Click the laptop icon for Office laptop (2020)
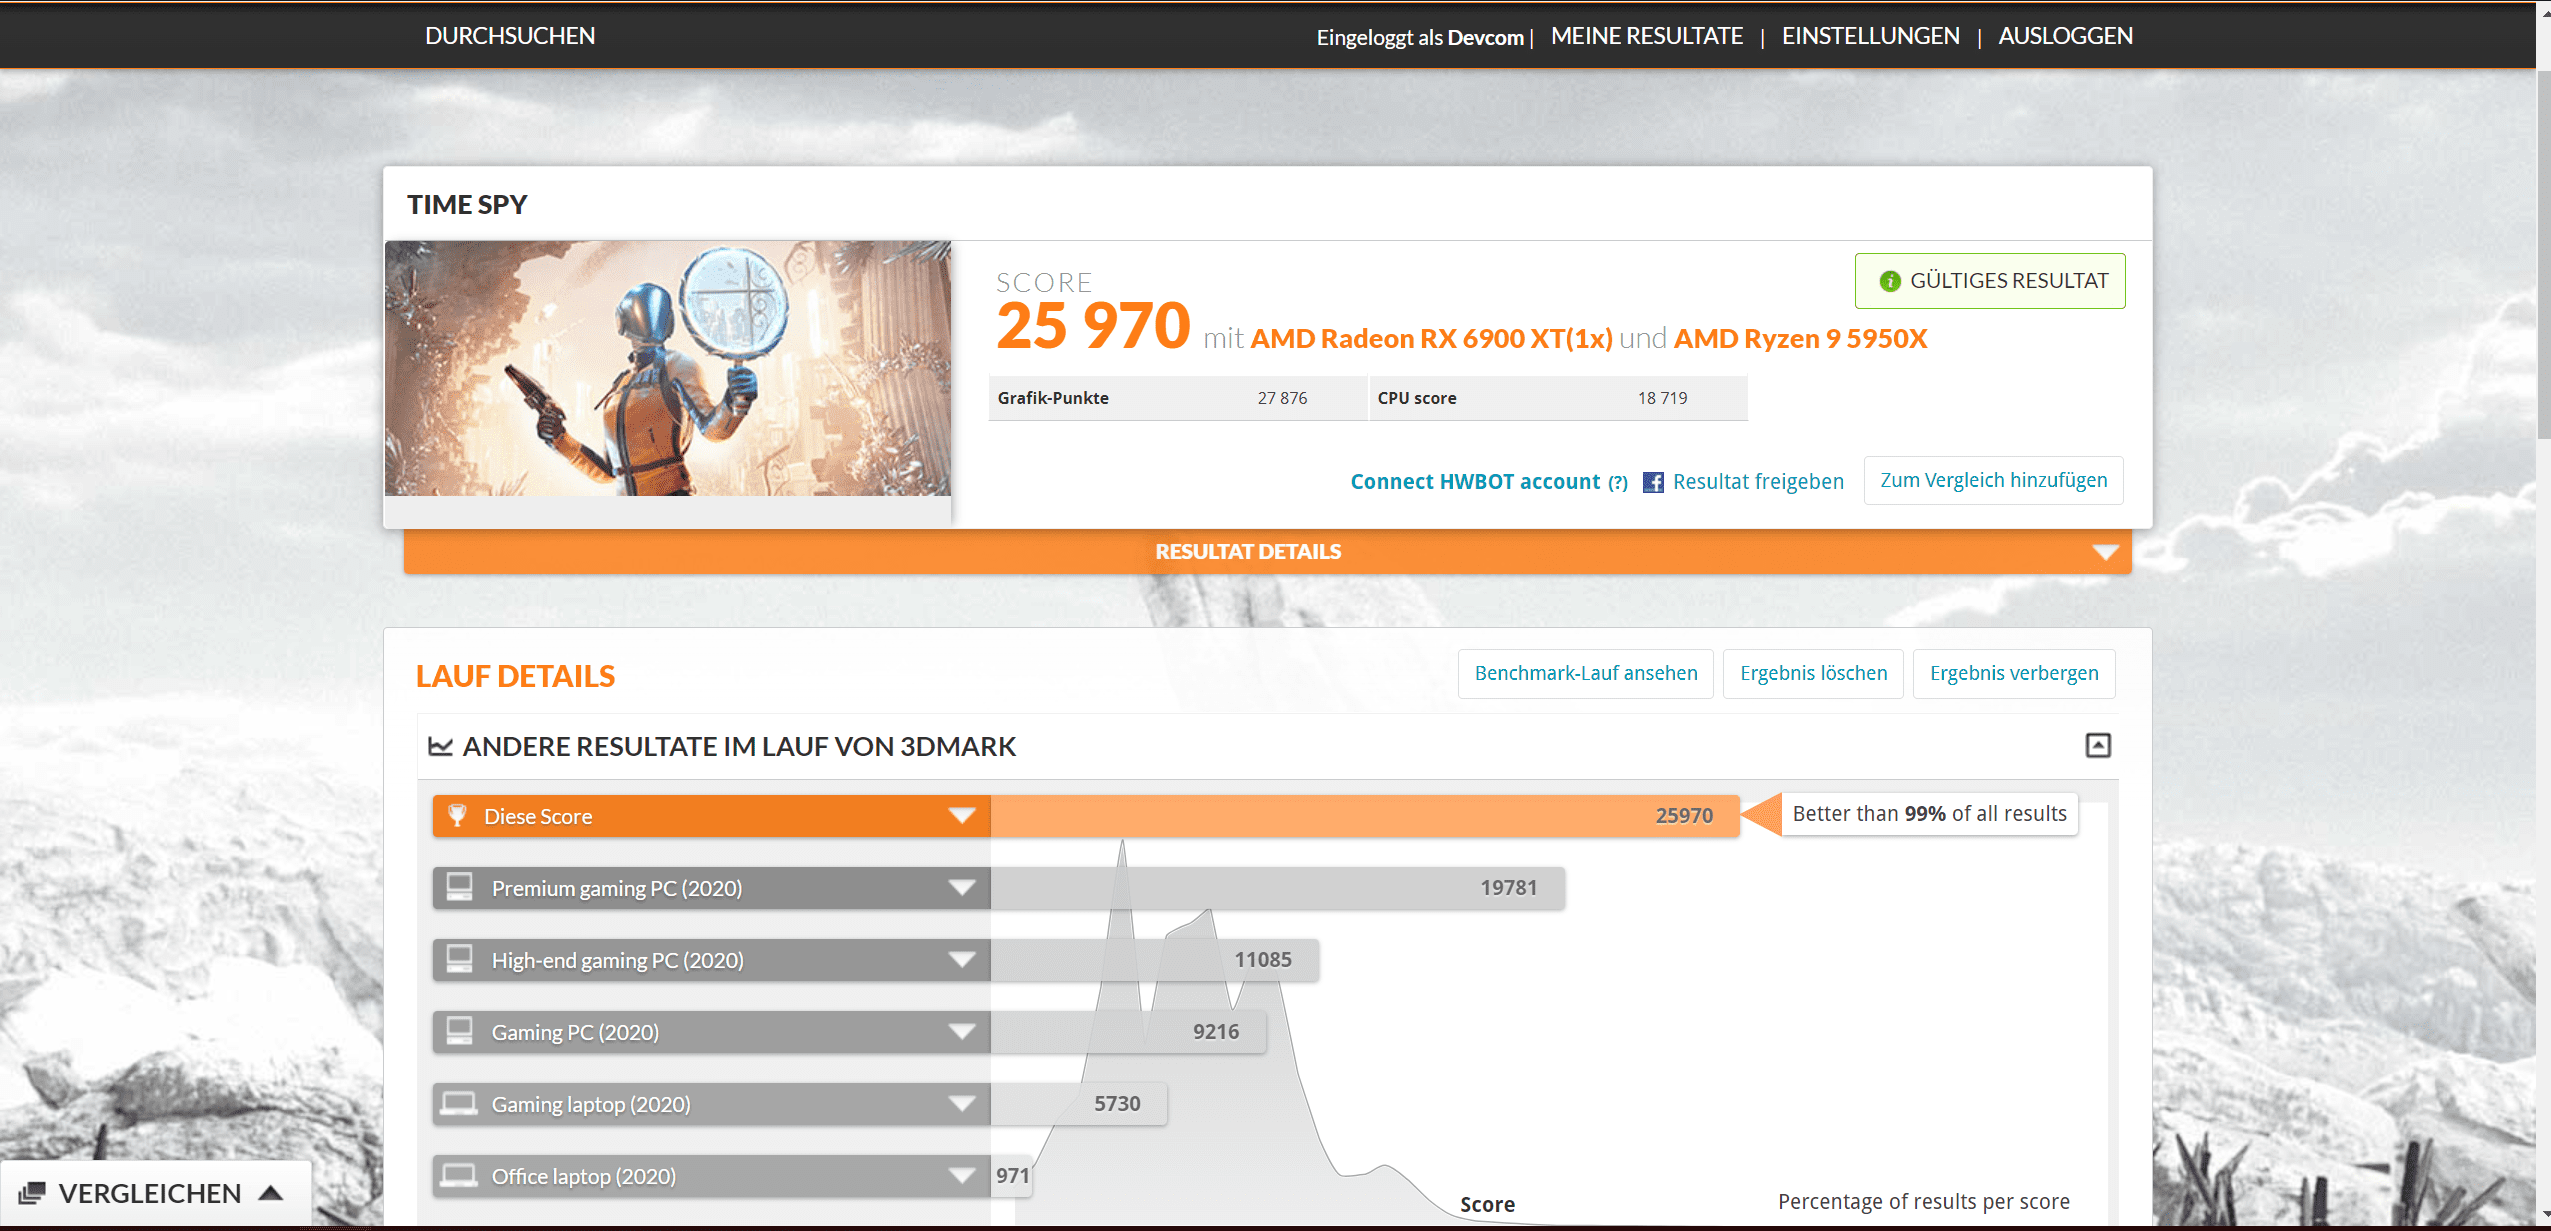The height and width of the screenshot is (1231, 2551). click(x=459, y=1176)
